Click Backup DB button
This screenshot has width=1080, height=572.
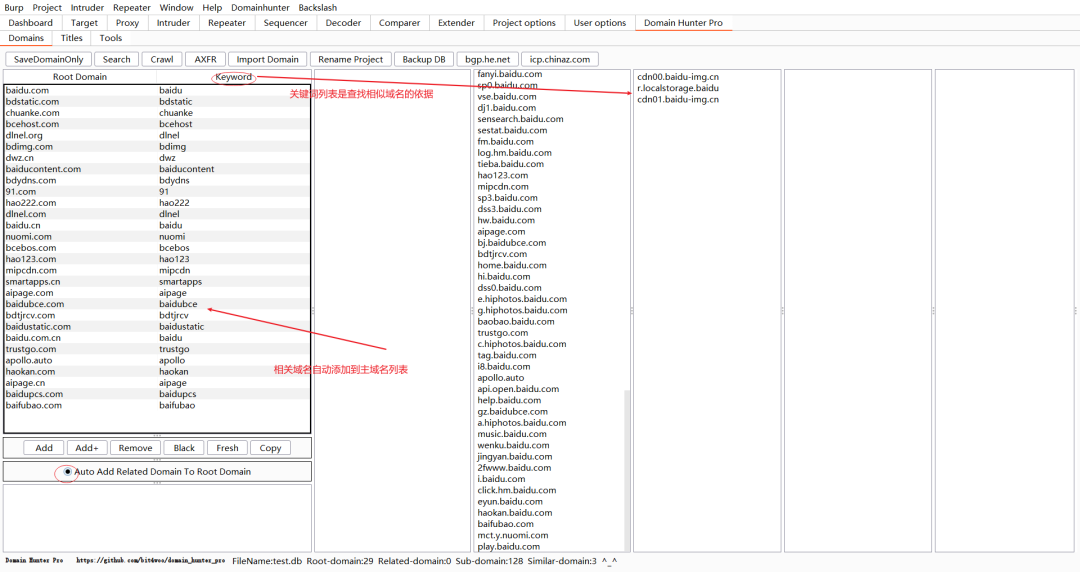424,59
